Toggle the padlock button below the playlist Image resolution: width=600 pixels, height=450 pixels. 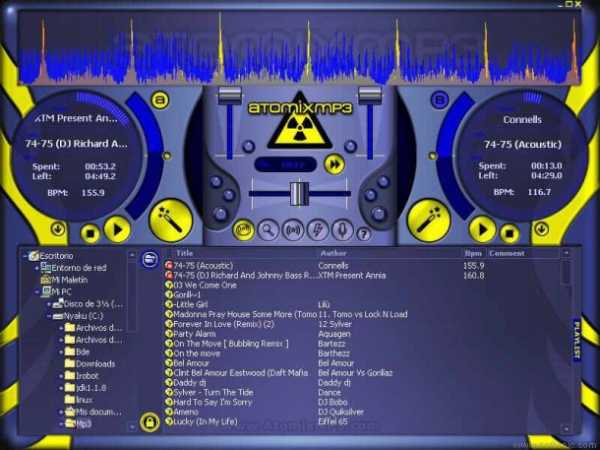[x=150, y=422]
